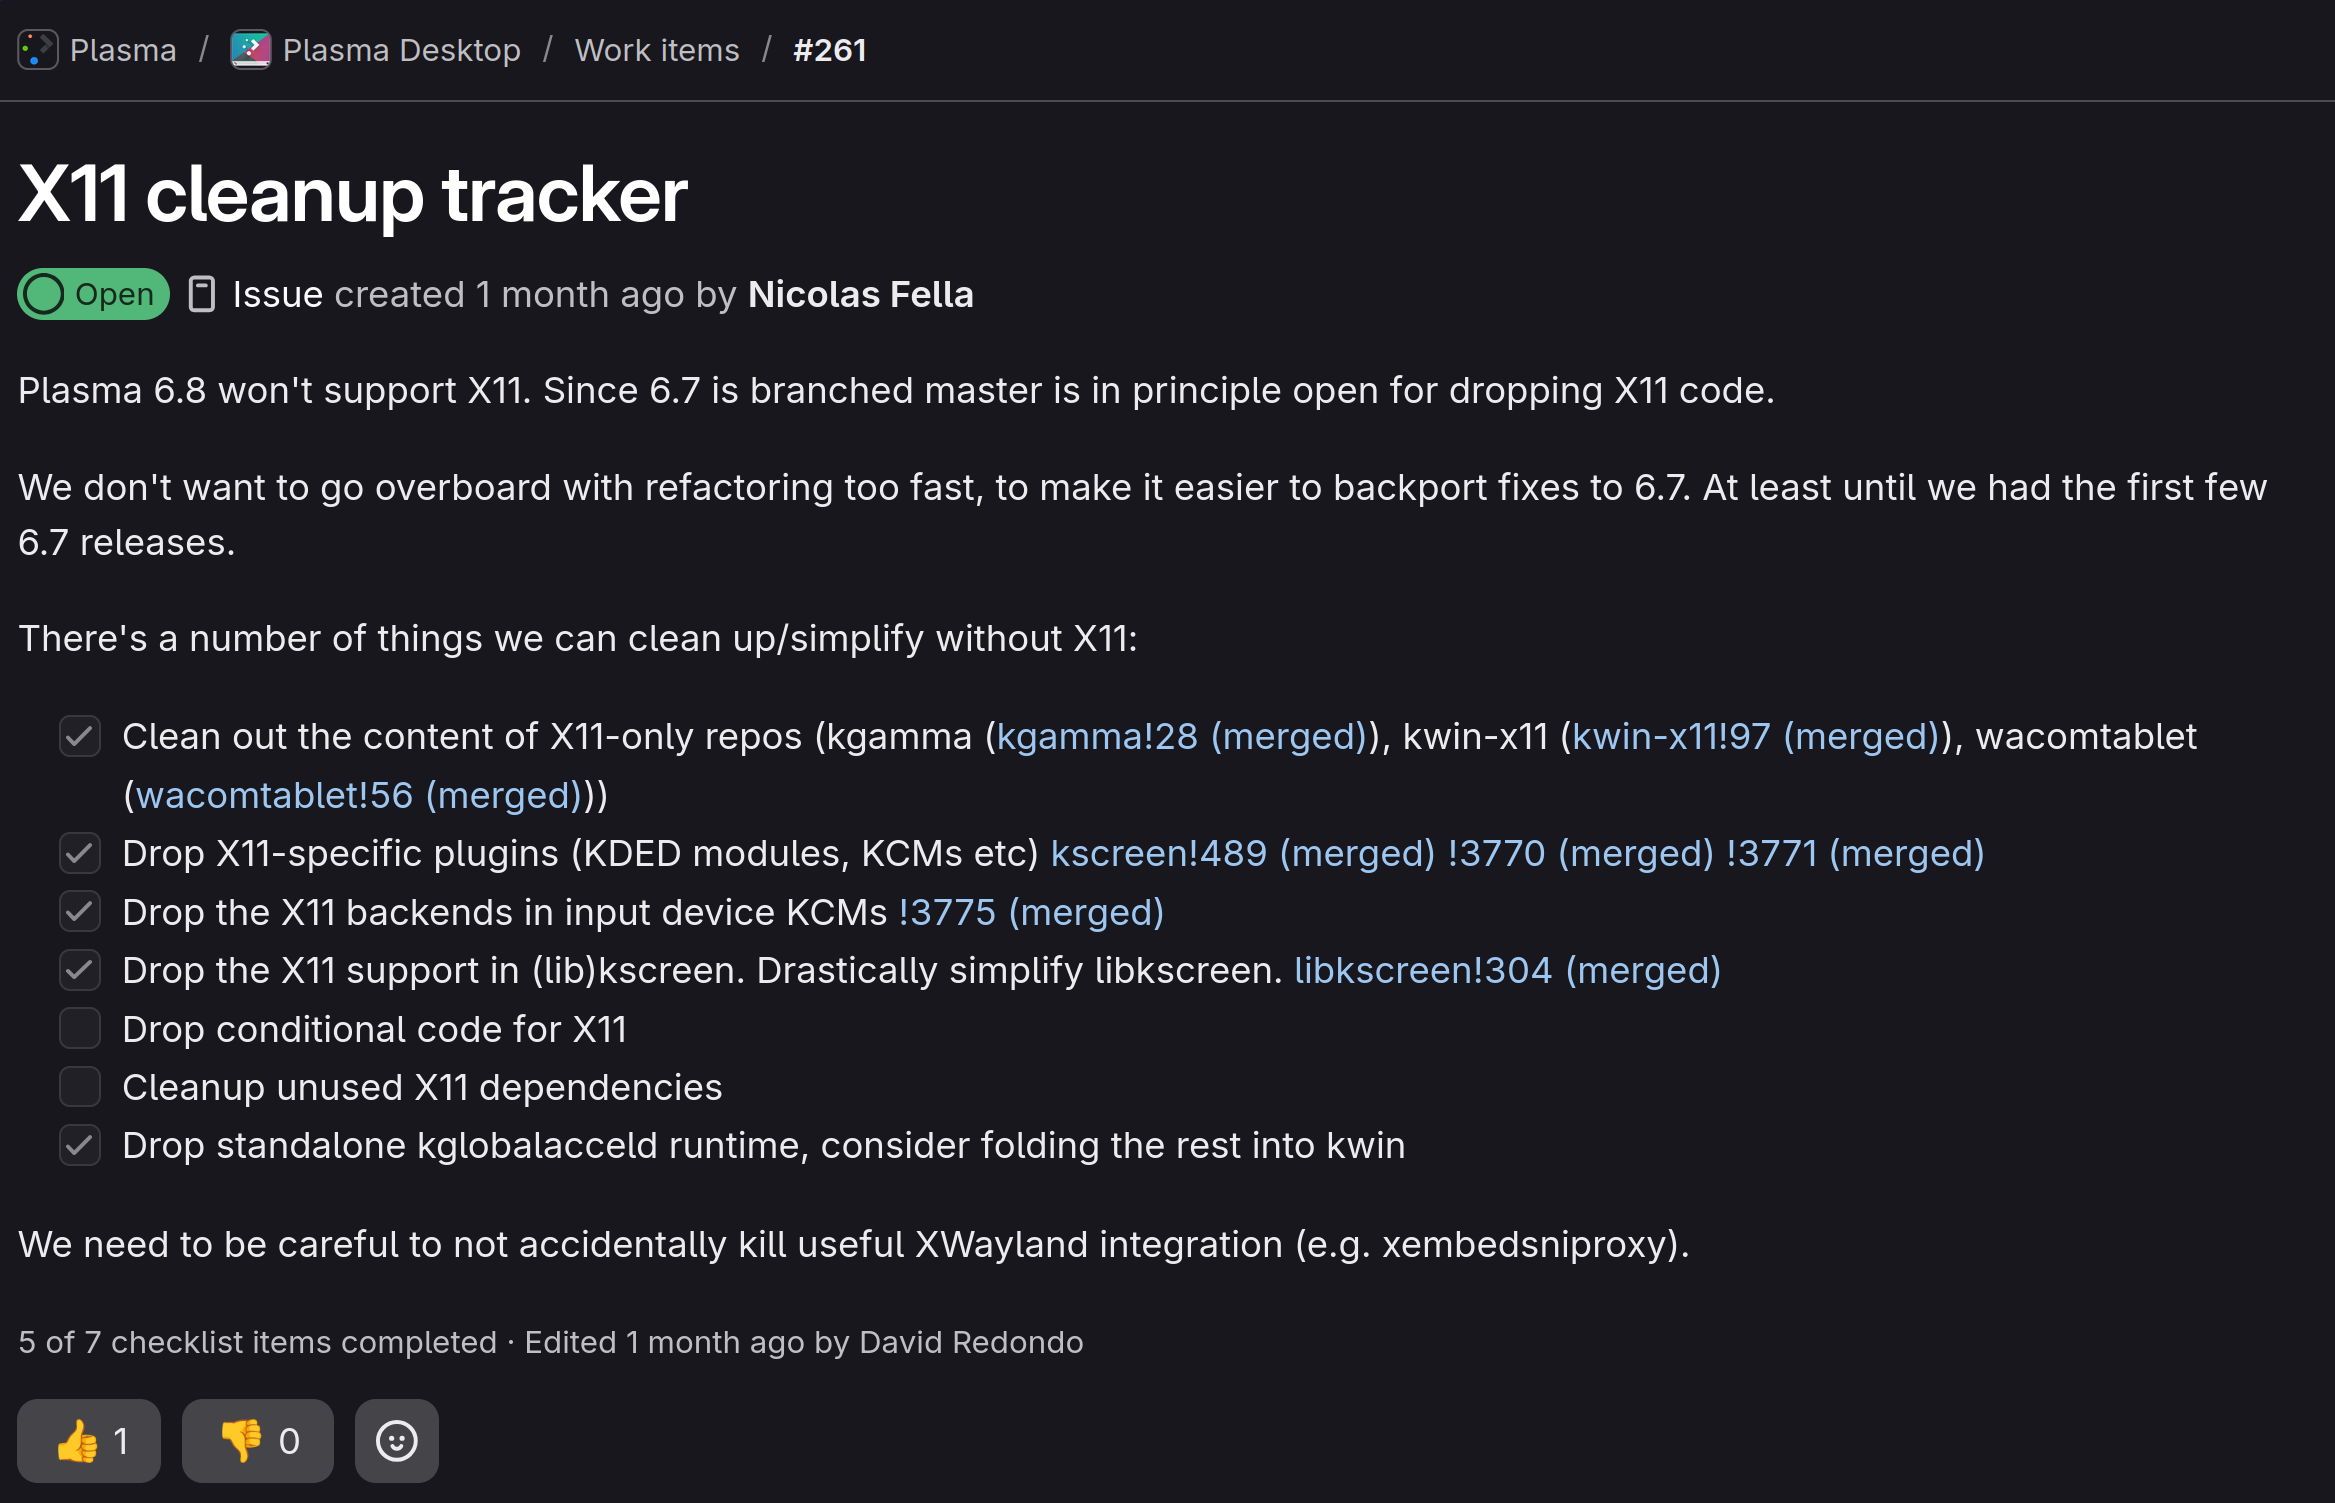The width and height of the screenshot is (2335, 1503).
Task: Uncheck 'Drop X11-specific plugins' checkbox
Action: (x=80, y=853)
